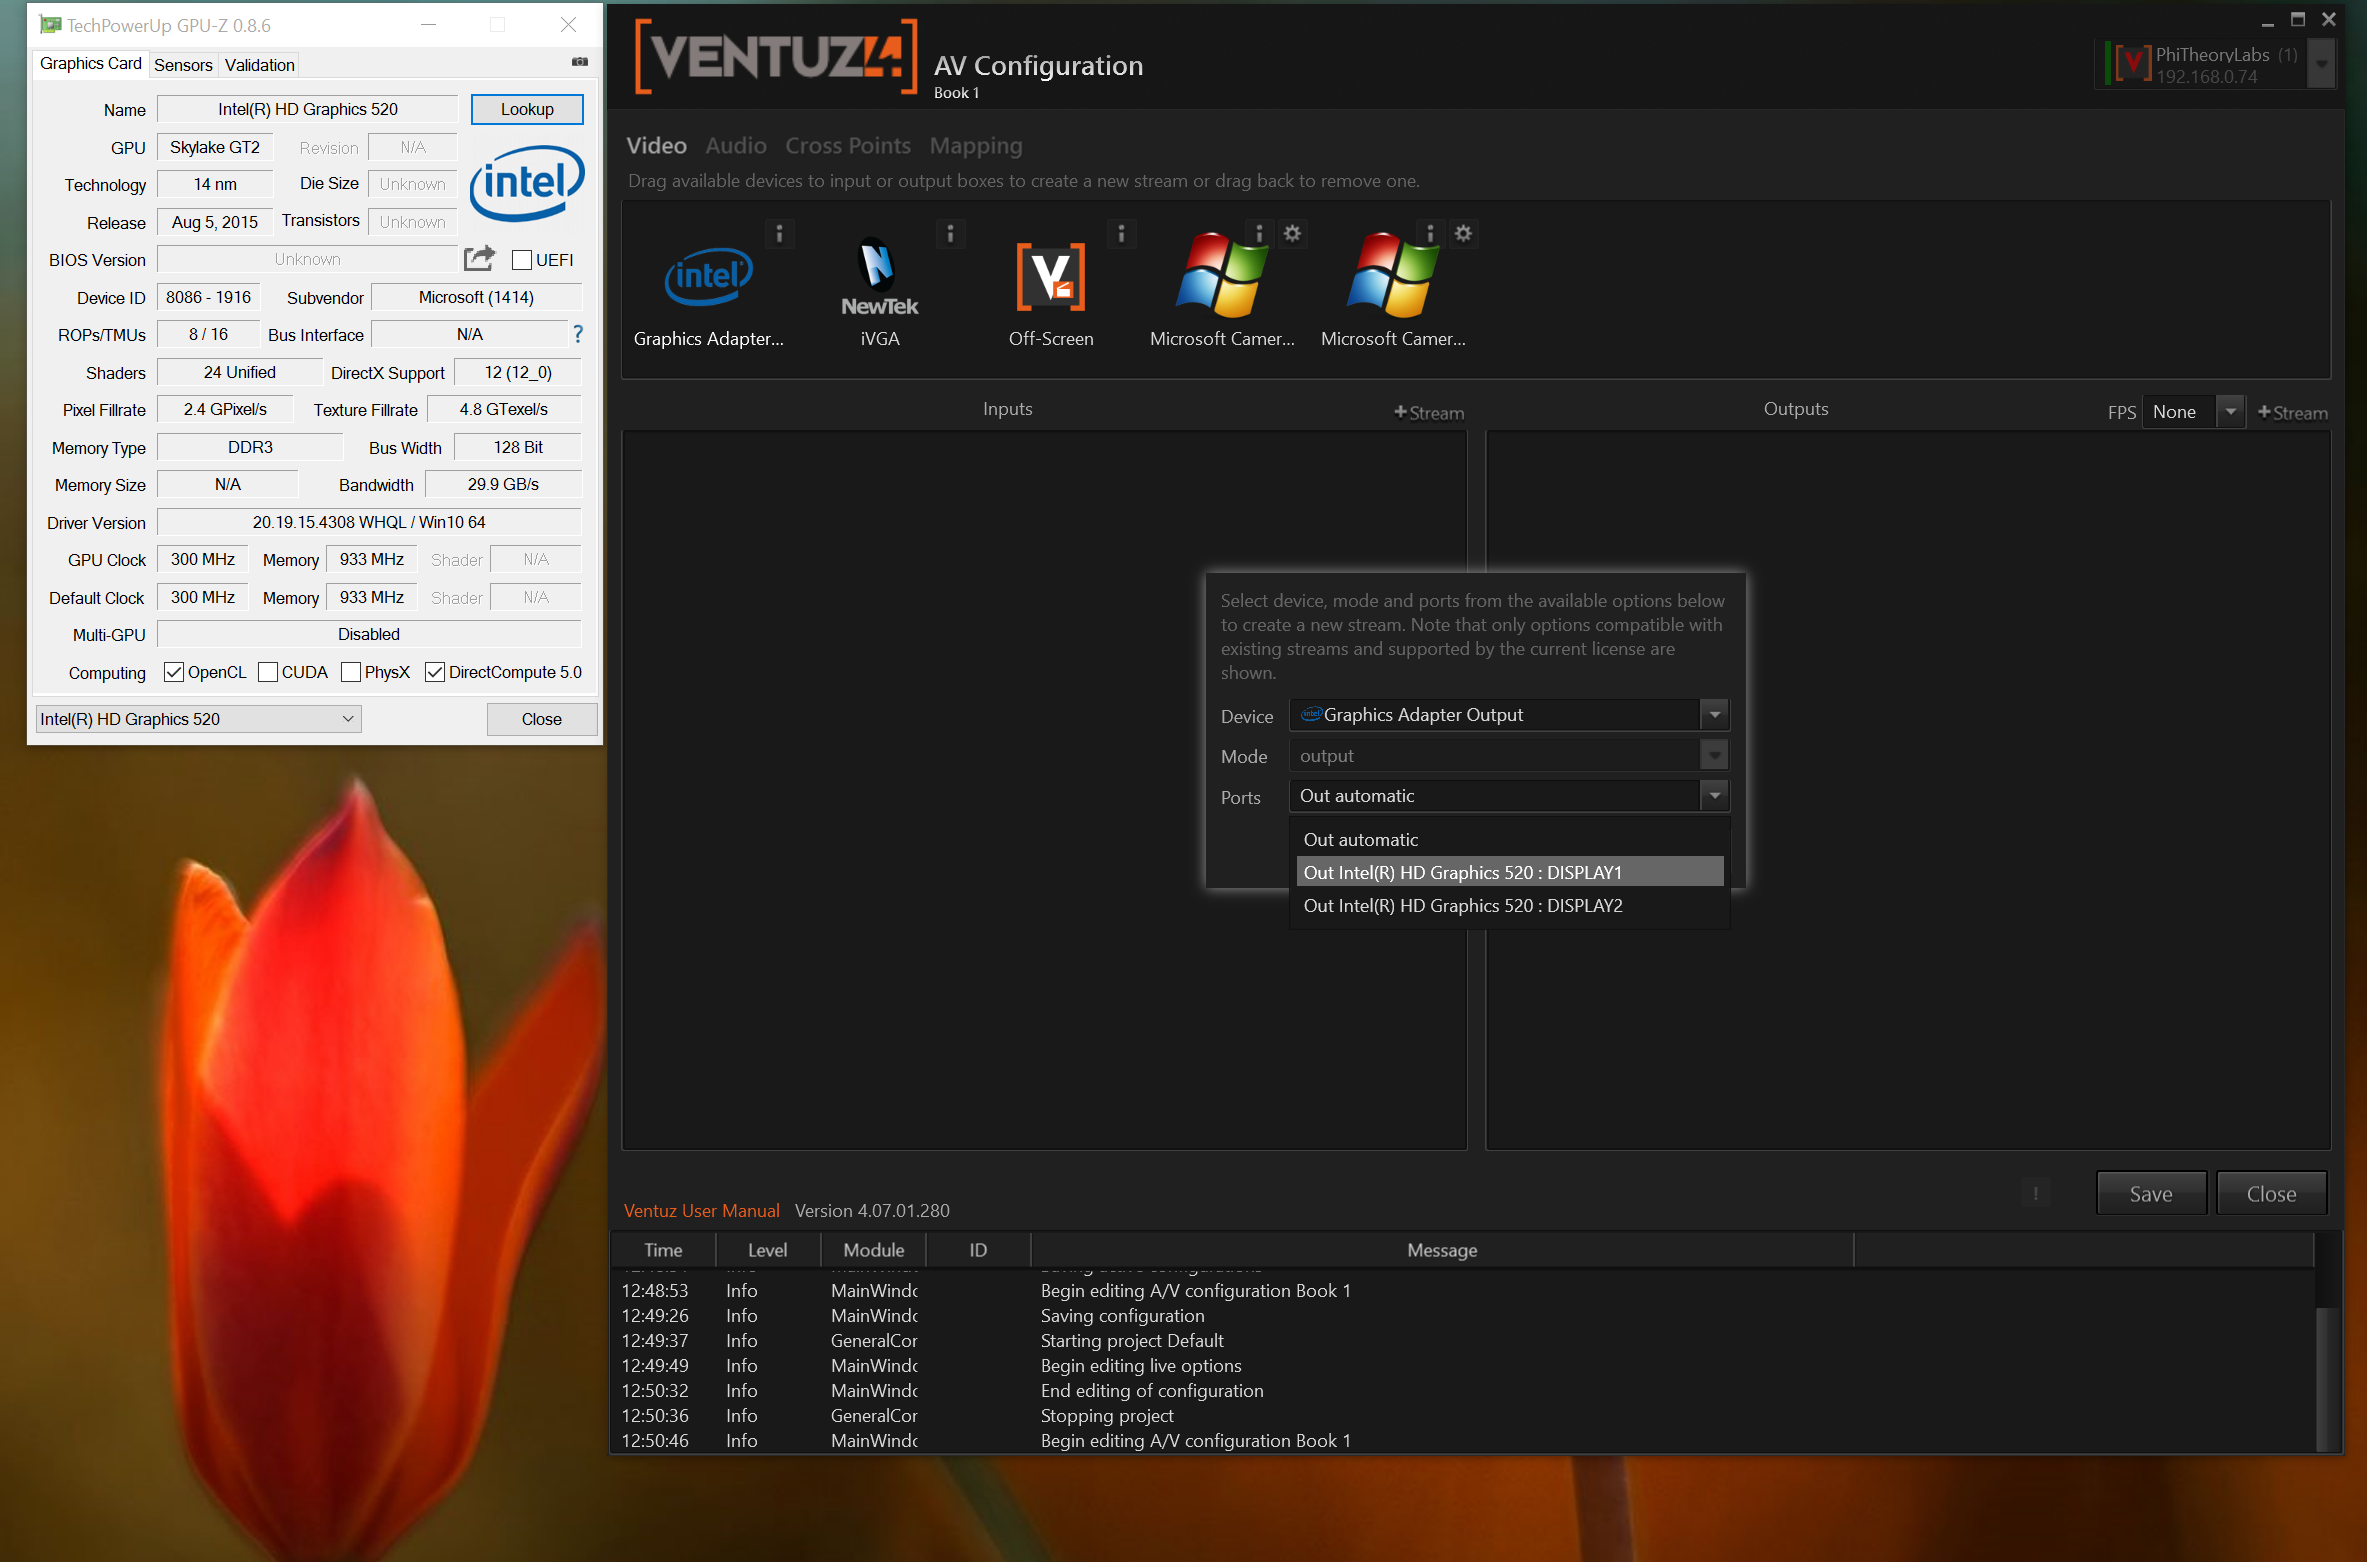This screenshot has height=1562, width=2367.
Task: Click the Ventuz Off-Screen device icon
Action: (x=1050, y=278)
